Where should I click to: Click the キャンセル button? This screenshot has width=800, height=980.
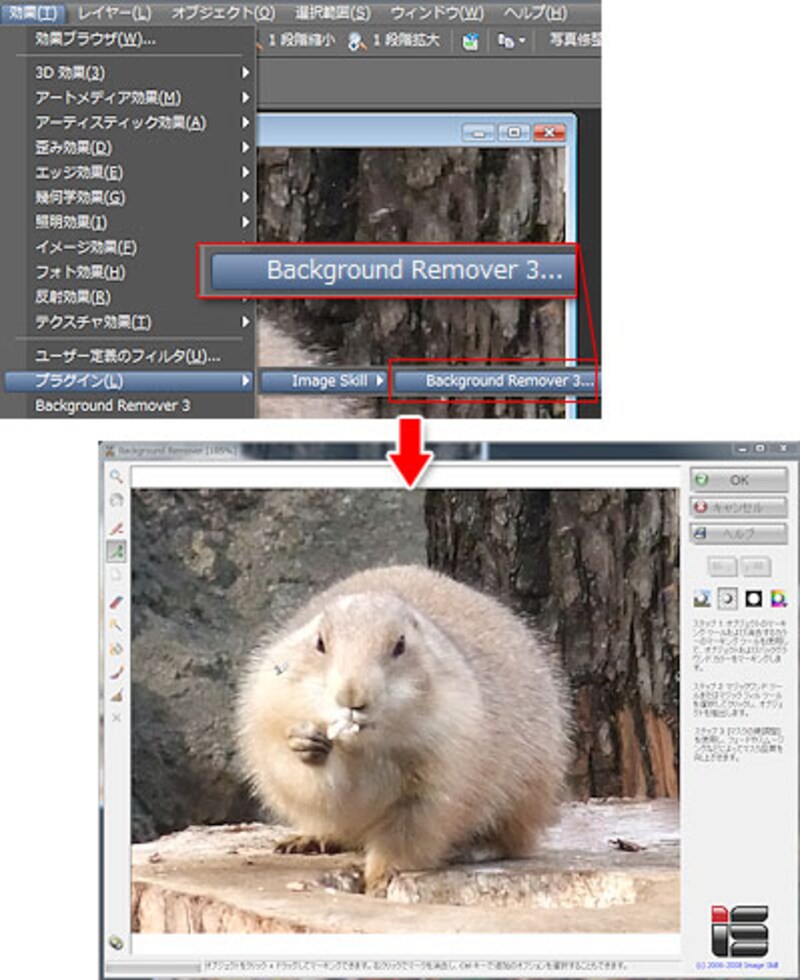738,507
